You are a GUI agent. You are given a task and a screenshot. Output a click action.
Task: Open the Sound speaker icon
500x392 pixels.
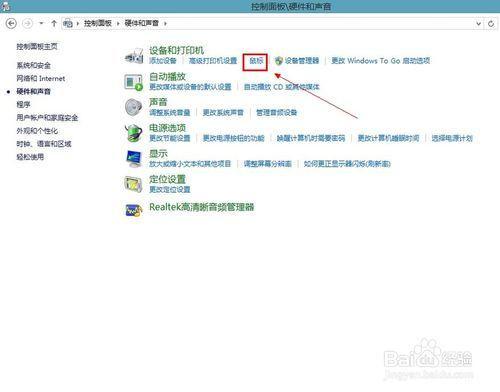pos(134,107)
